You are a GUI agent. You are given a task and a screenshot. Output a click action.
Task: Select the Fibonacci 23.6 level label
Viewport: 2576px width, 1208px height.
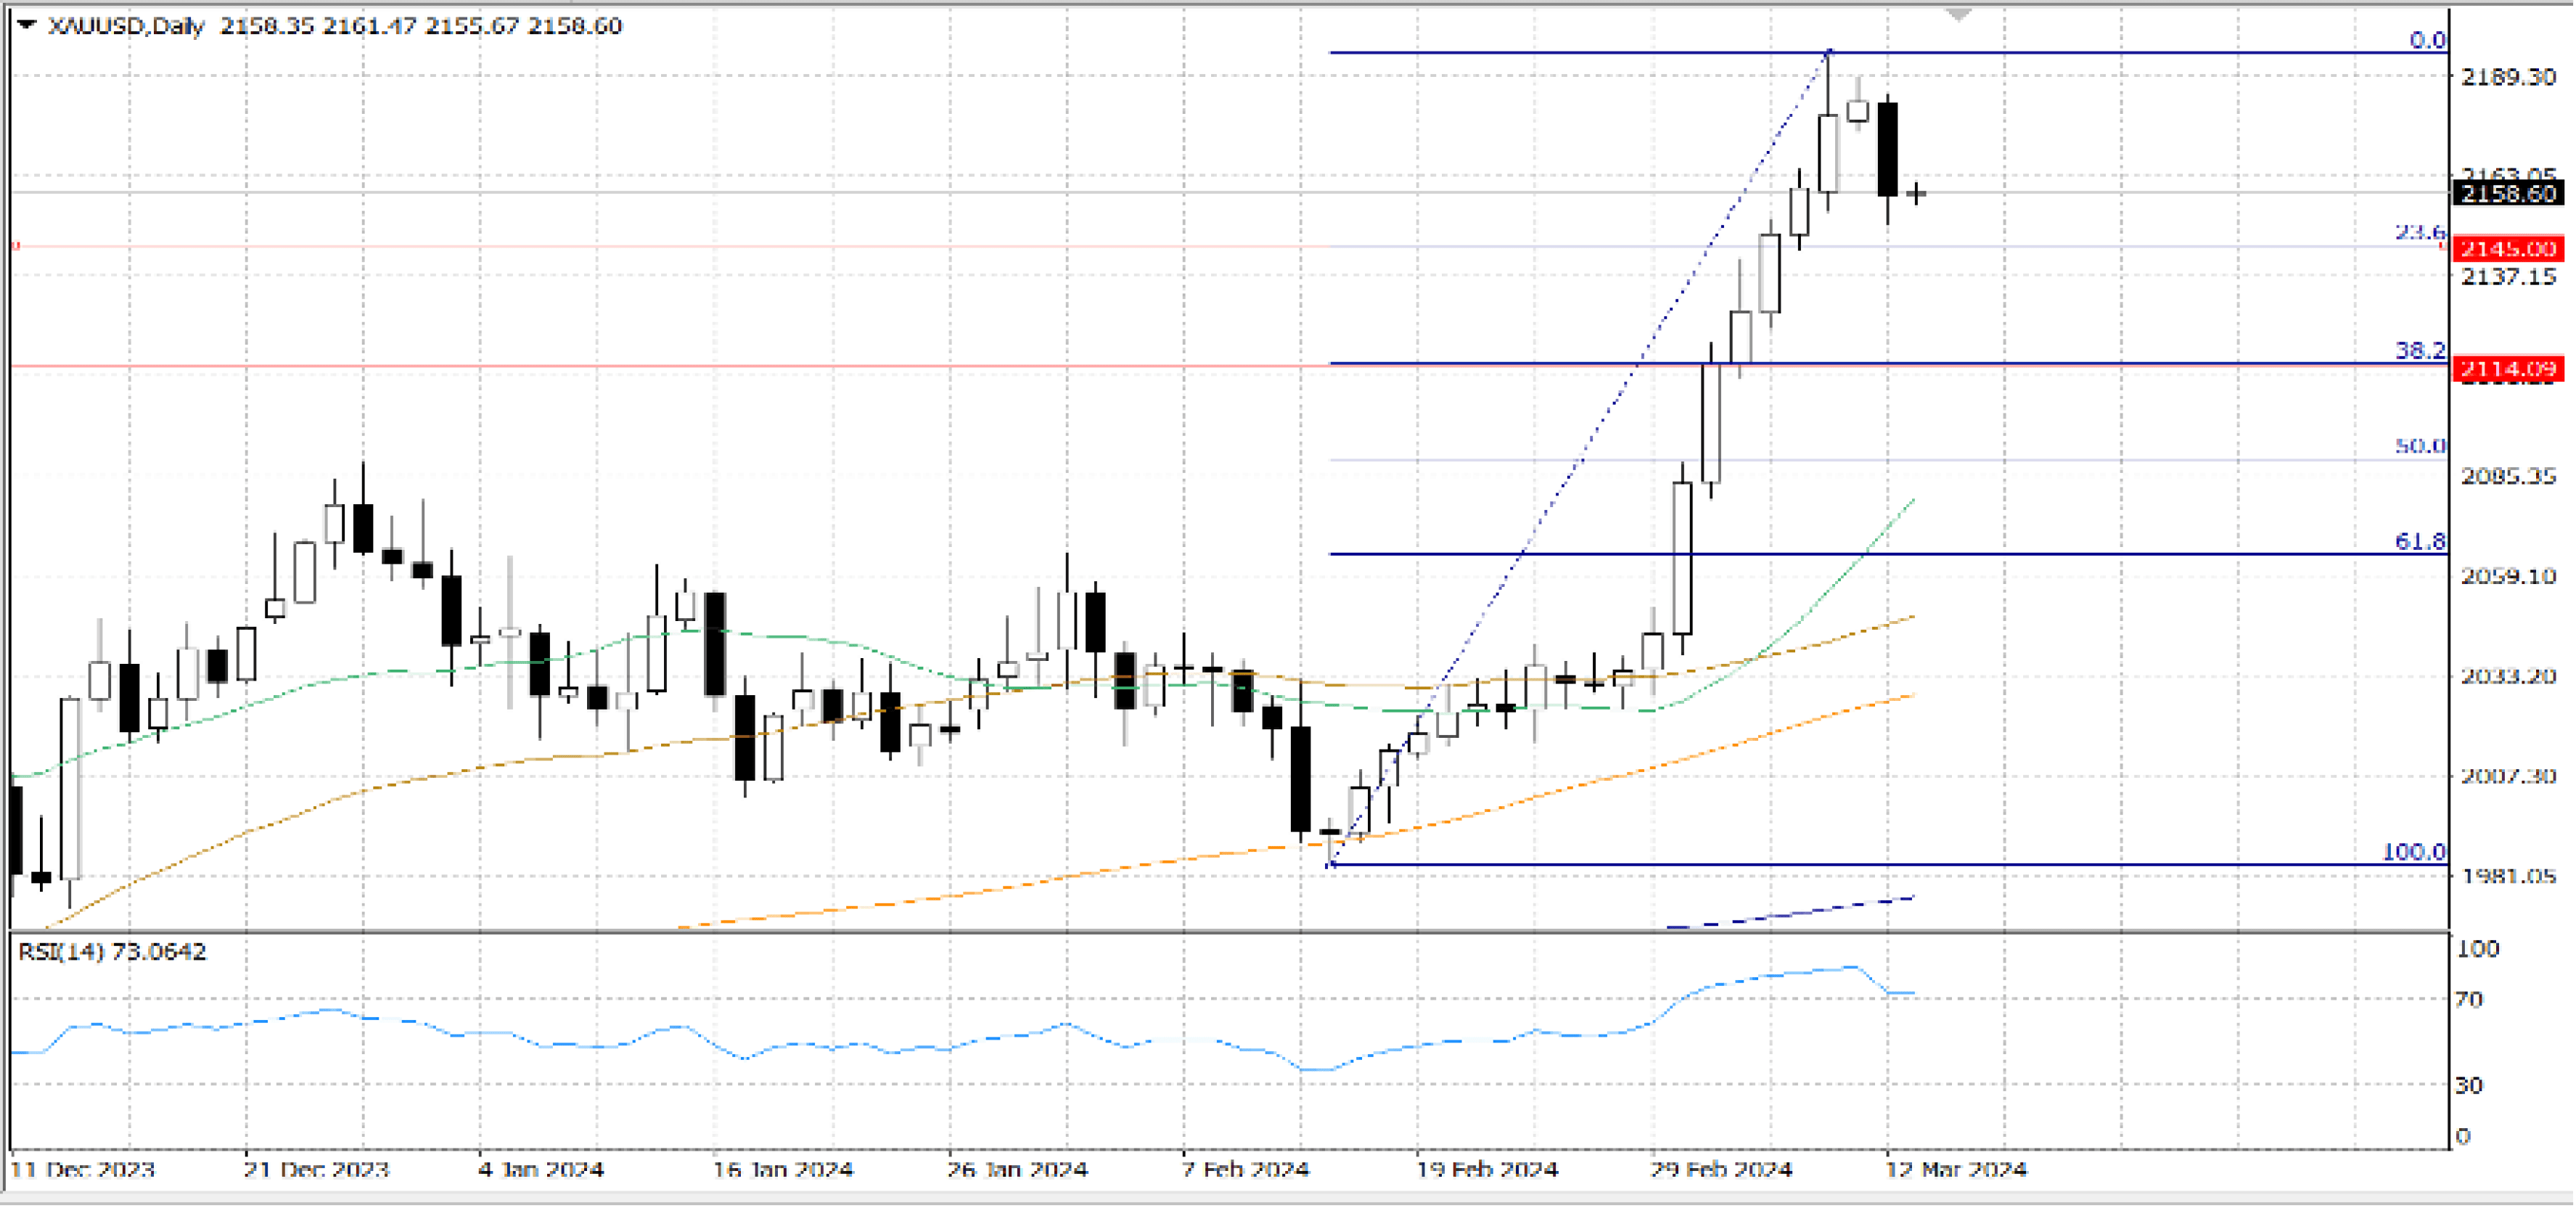click(x=2419, y=232)
